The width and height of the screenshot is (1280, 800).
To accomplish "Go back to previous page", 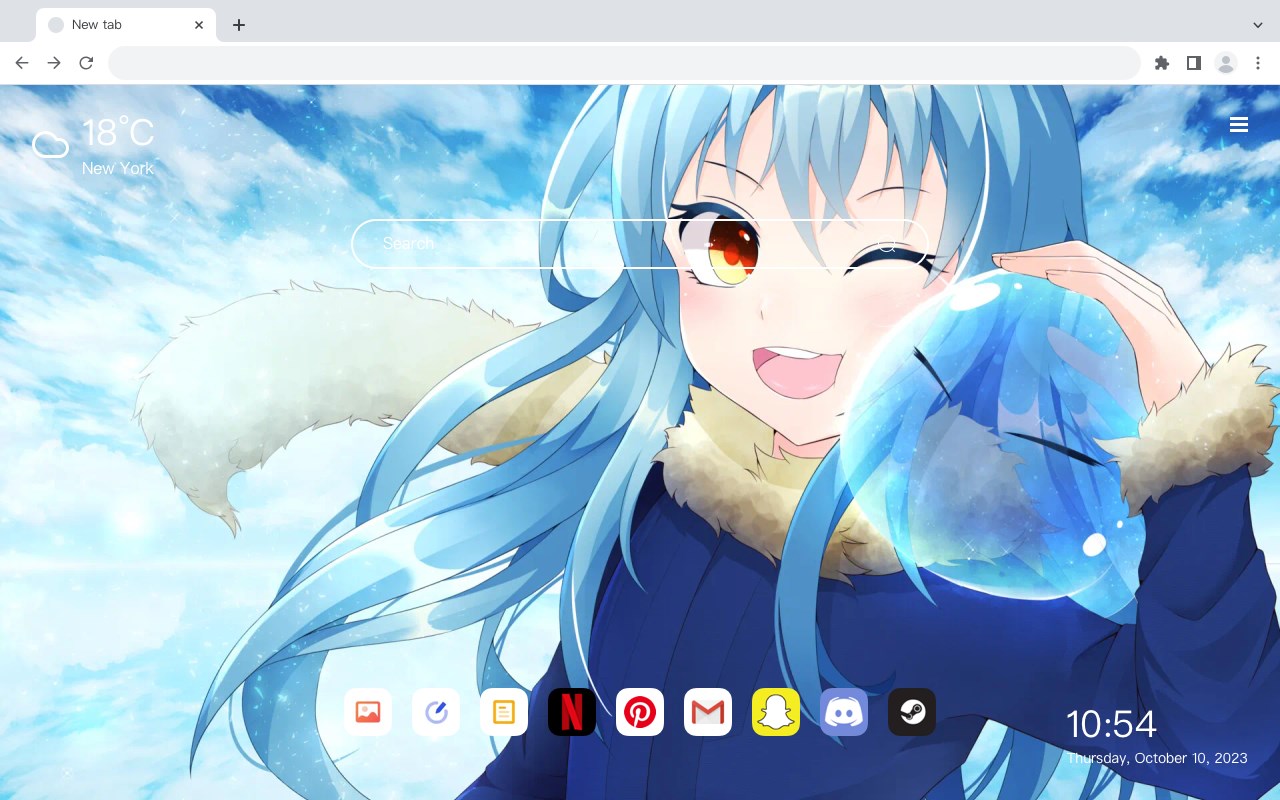I will pyautogui.click(x=22, y=63).
